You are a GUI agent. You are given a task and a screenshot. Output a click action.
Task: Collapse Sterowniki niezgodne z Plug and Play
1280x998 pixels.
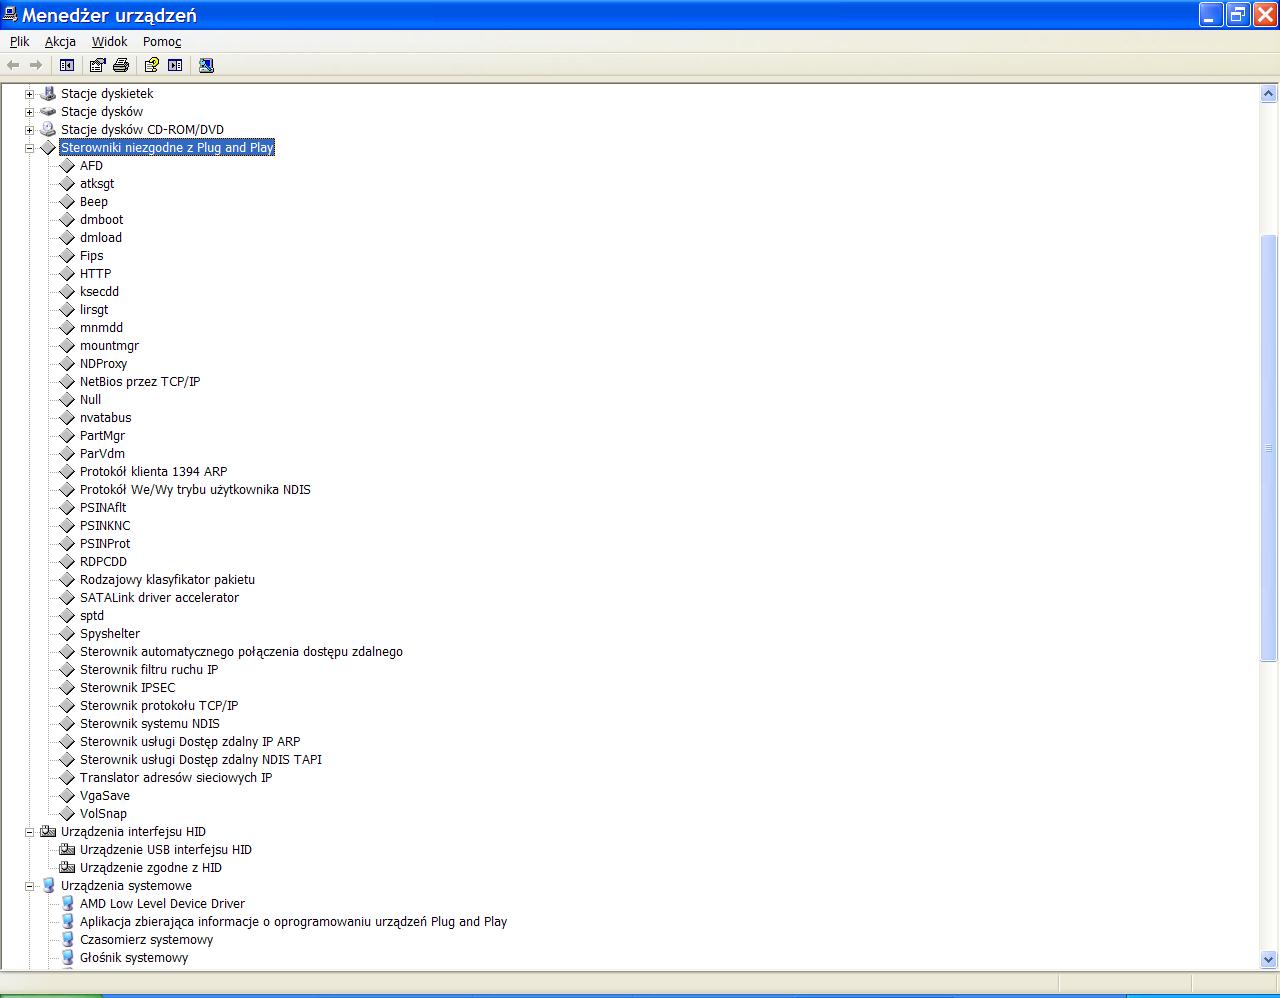29,148
